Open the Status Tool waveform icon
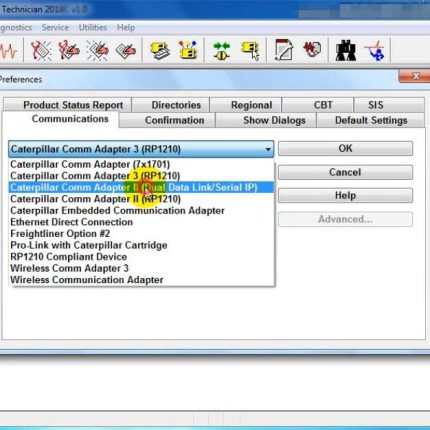430x430 pixels. [x=8, y=51]
